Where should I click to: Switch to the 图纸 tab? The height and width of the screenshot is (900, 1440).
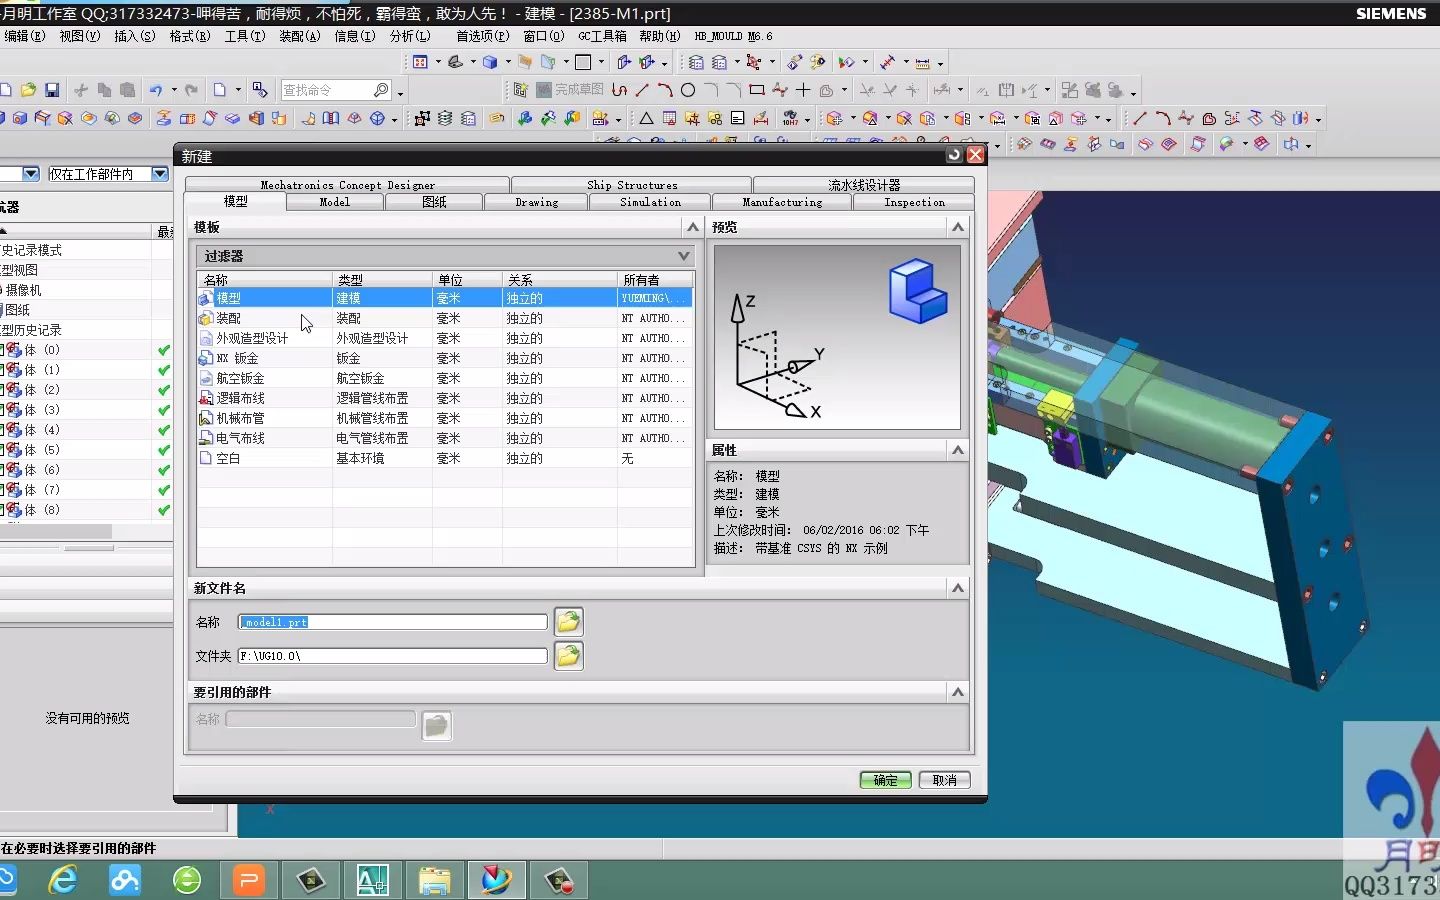pyautogui.click(x=434, y=202)
